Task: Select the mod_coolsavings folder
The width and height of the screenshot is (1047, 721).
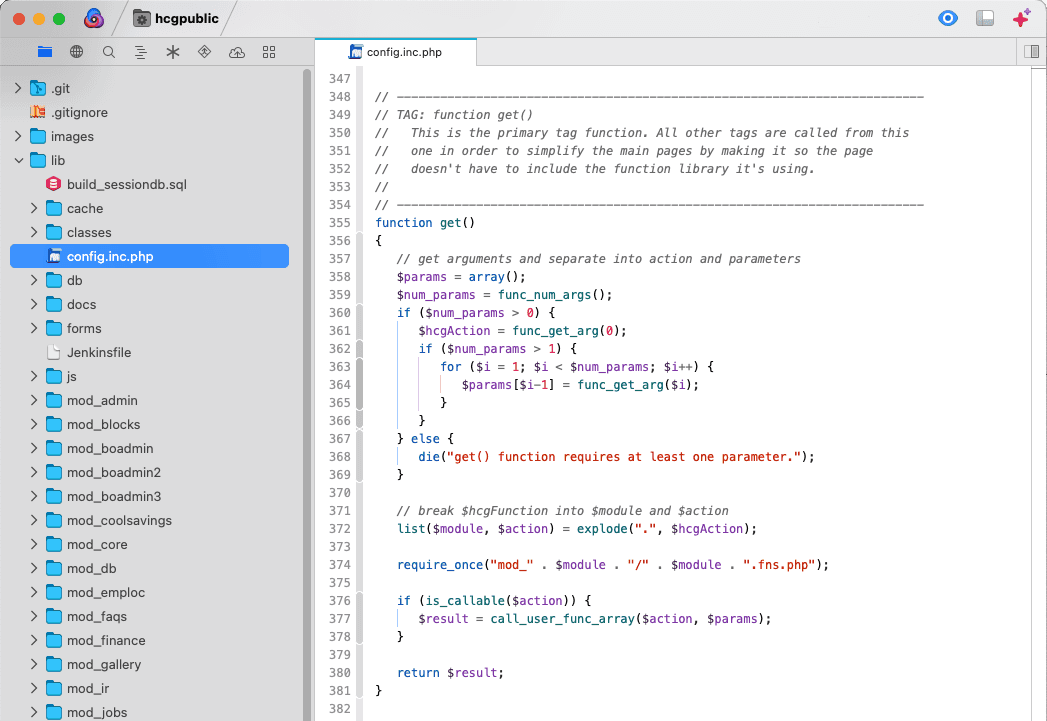Action: [120, 521]
